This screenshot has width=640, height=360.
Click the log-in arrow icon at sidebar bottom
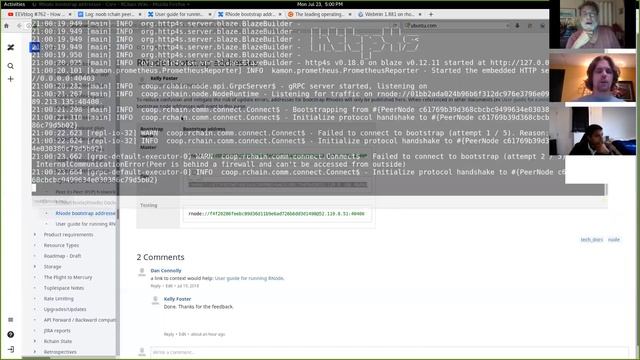click(x=11, y=349)
